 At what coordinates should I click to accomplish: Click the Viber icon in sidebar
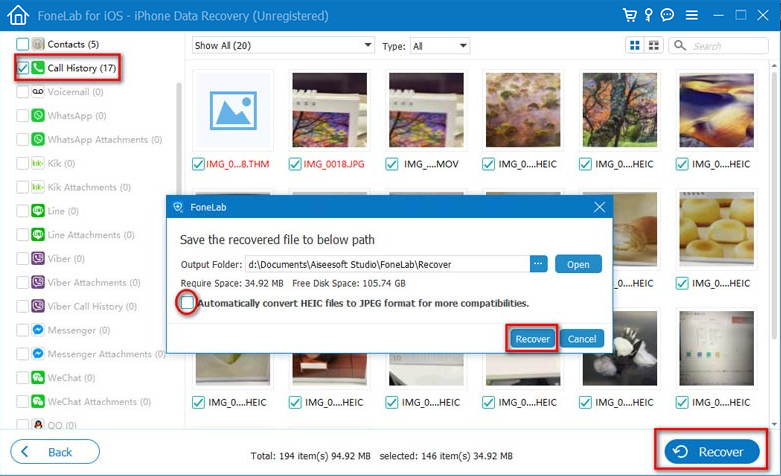(x=38, y=258)
